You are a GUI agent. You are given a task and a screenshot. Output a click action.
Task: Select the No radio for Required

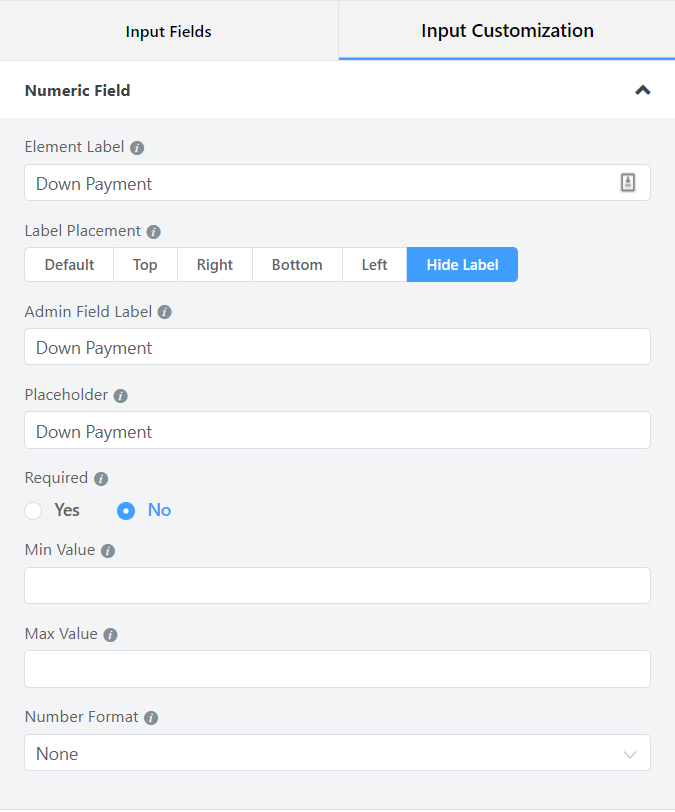pos(126,511)
